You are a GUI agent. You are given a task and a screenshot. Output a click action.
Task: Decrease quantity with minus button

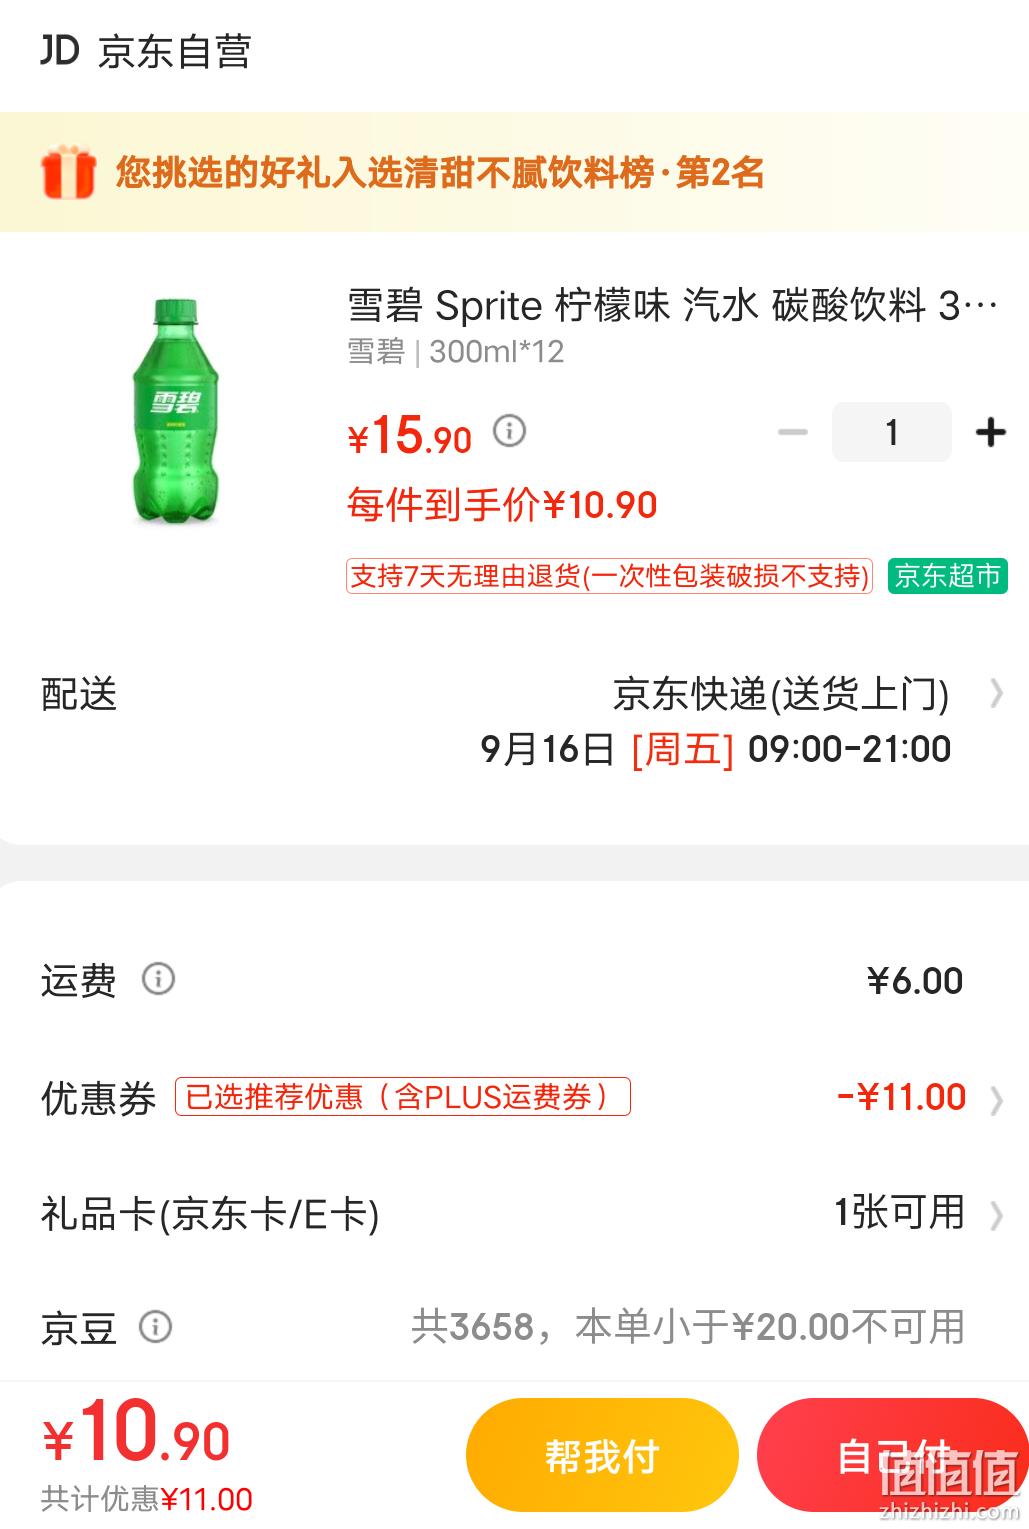[792, 432]
